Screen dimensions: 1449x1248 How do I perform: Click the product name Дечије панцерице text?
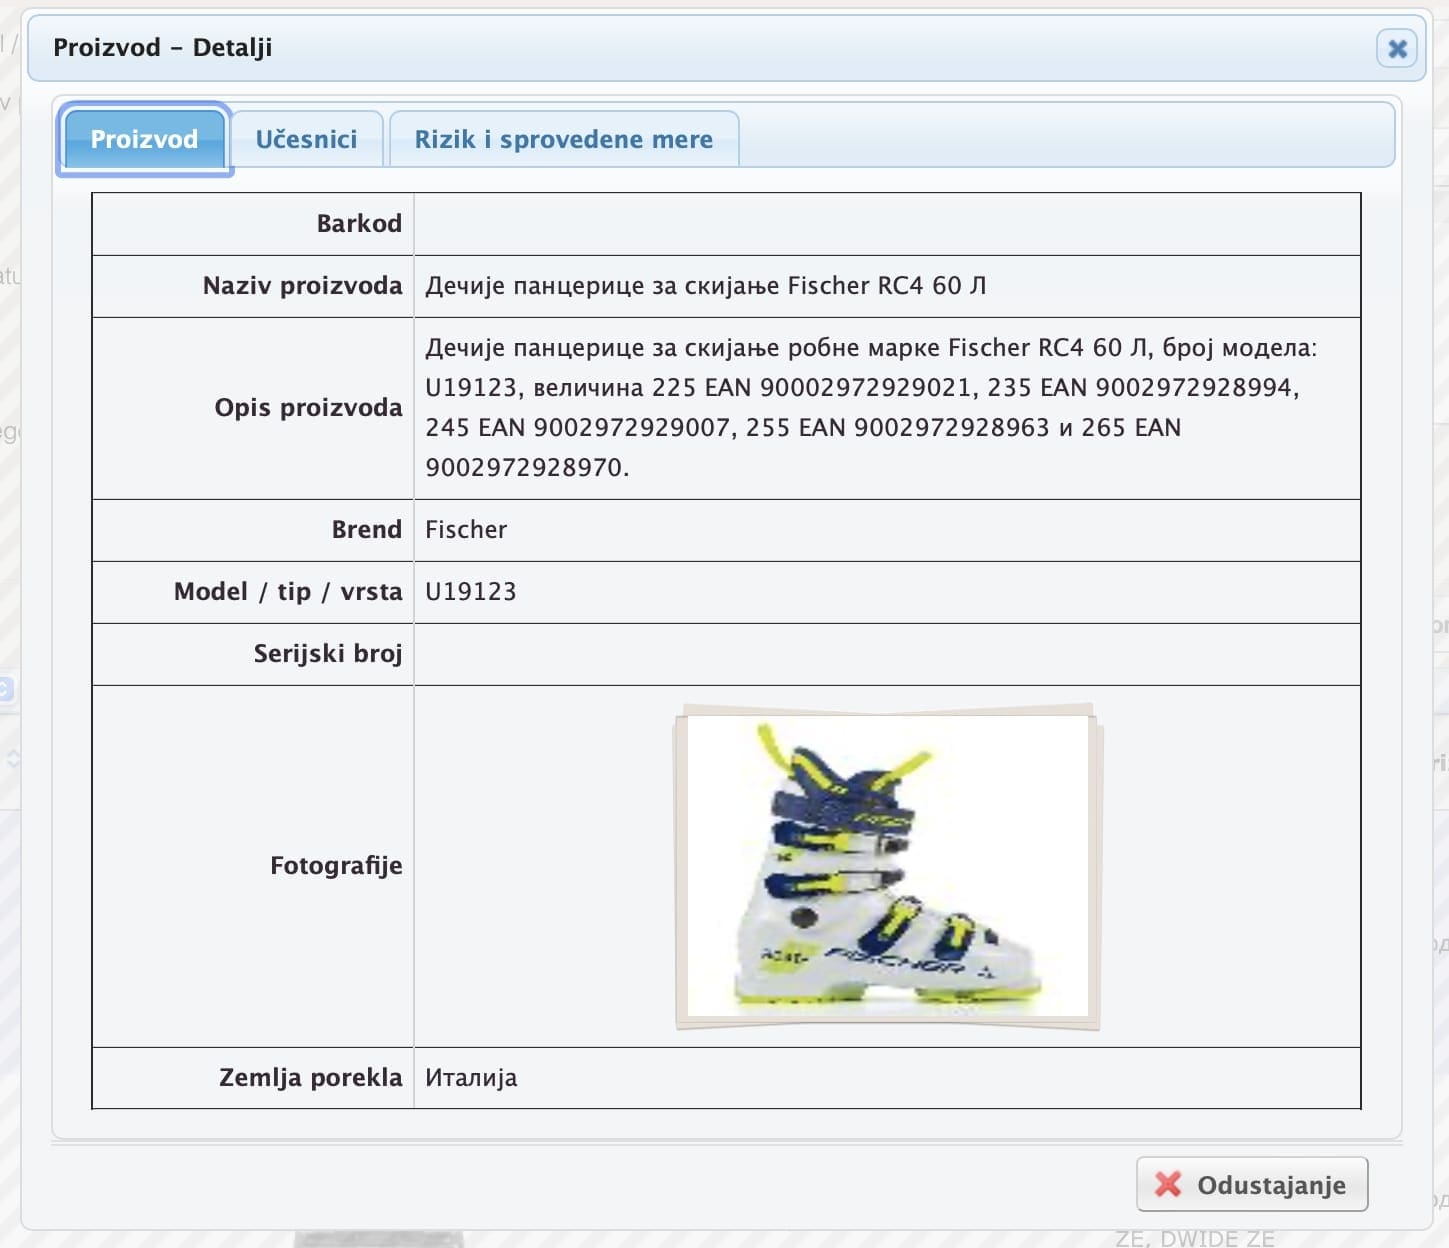(705, 286)
